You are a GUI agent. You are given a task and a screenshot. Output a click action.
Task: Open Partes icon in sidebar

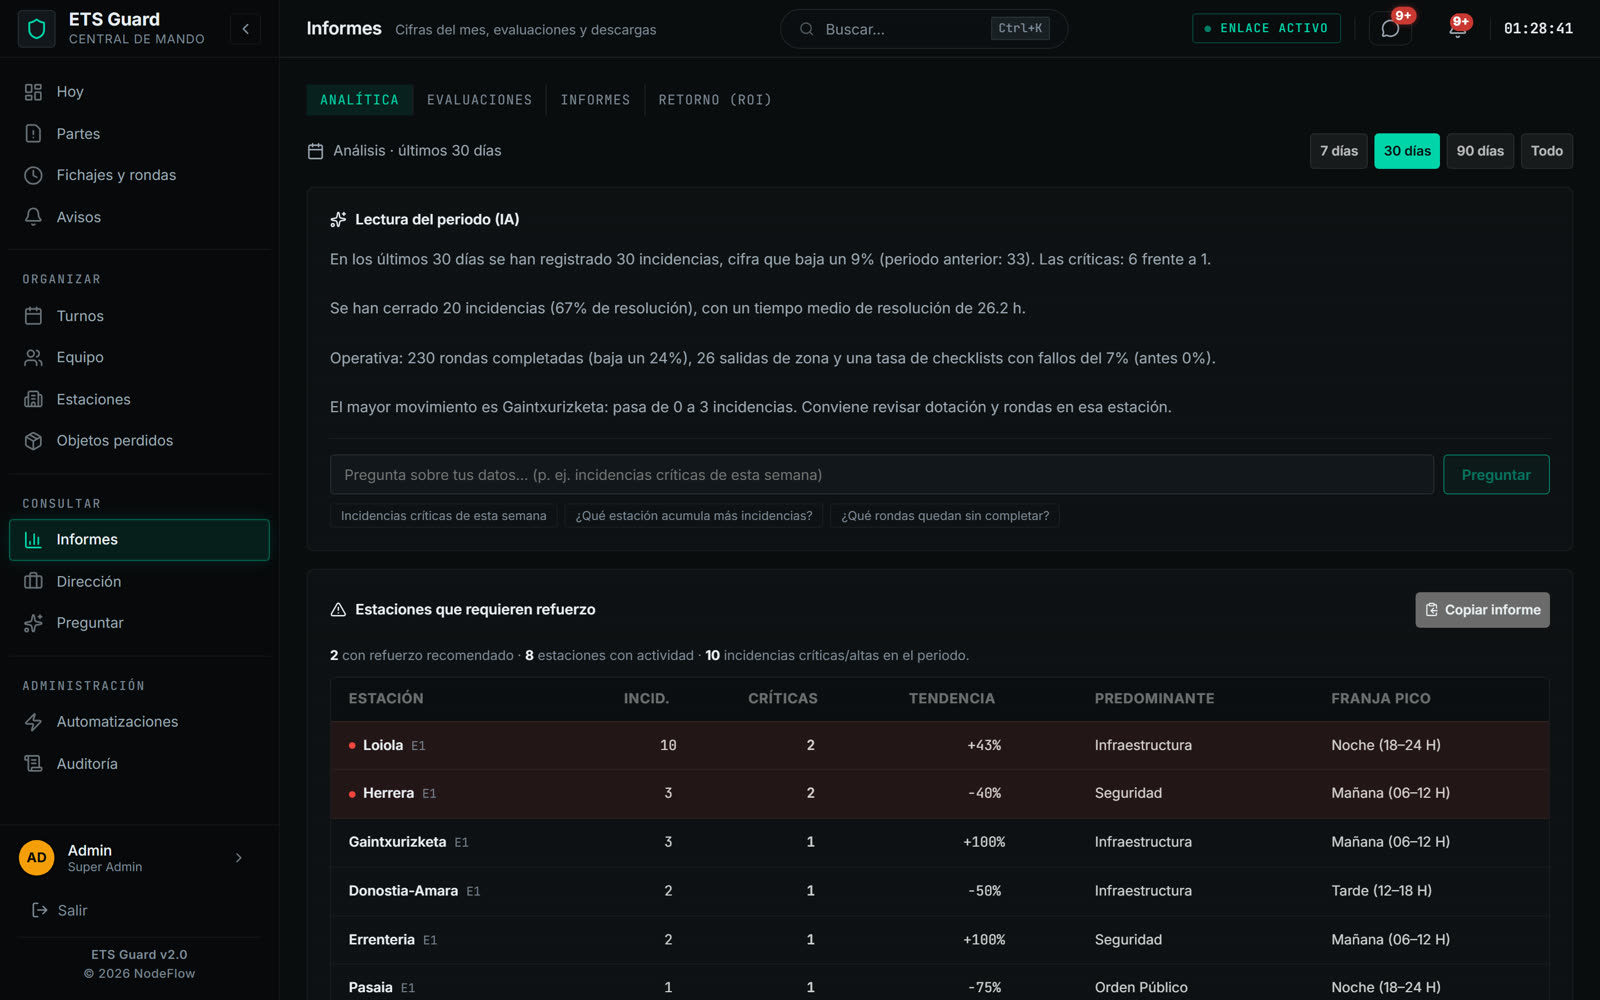pos(33,134)
